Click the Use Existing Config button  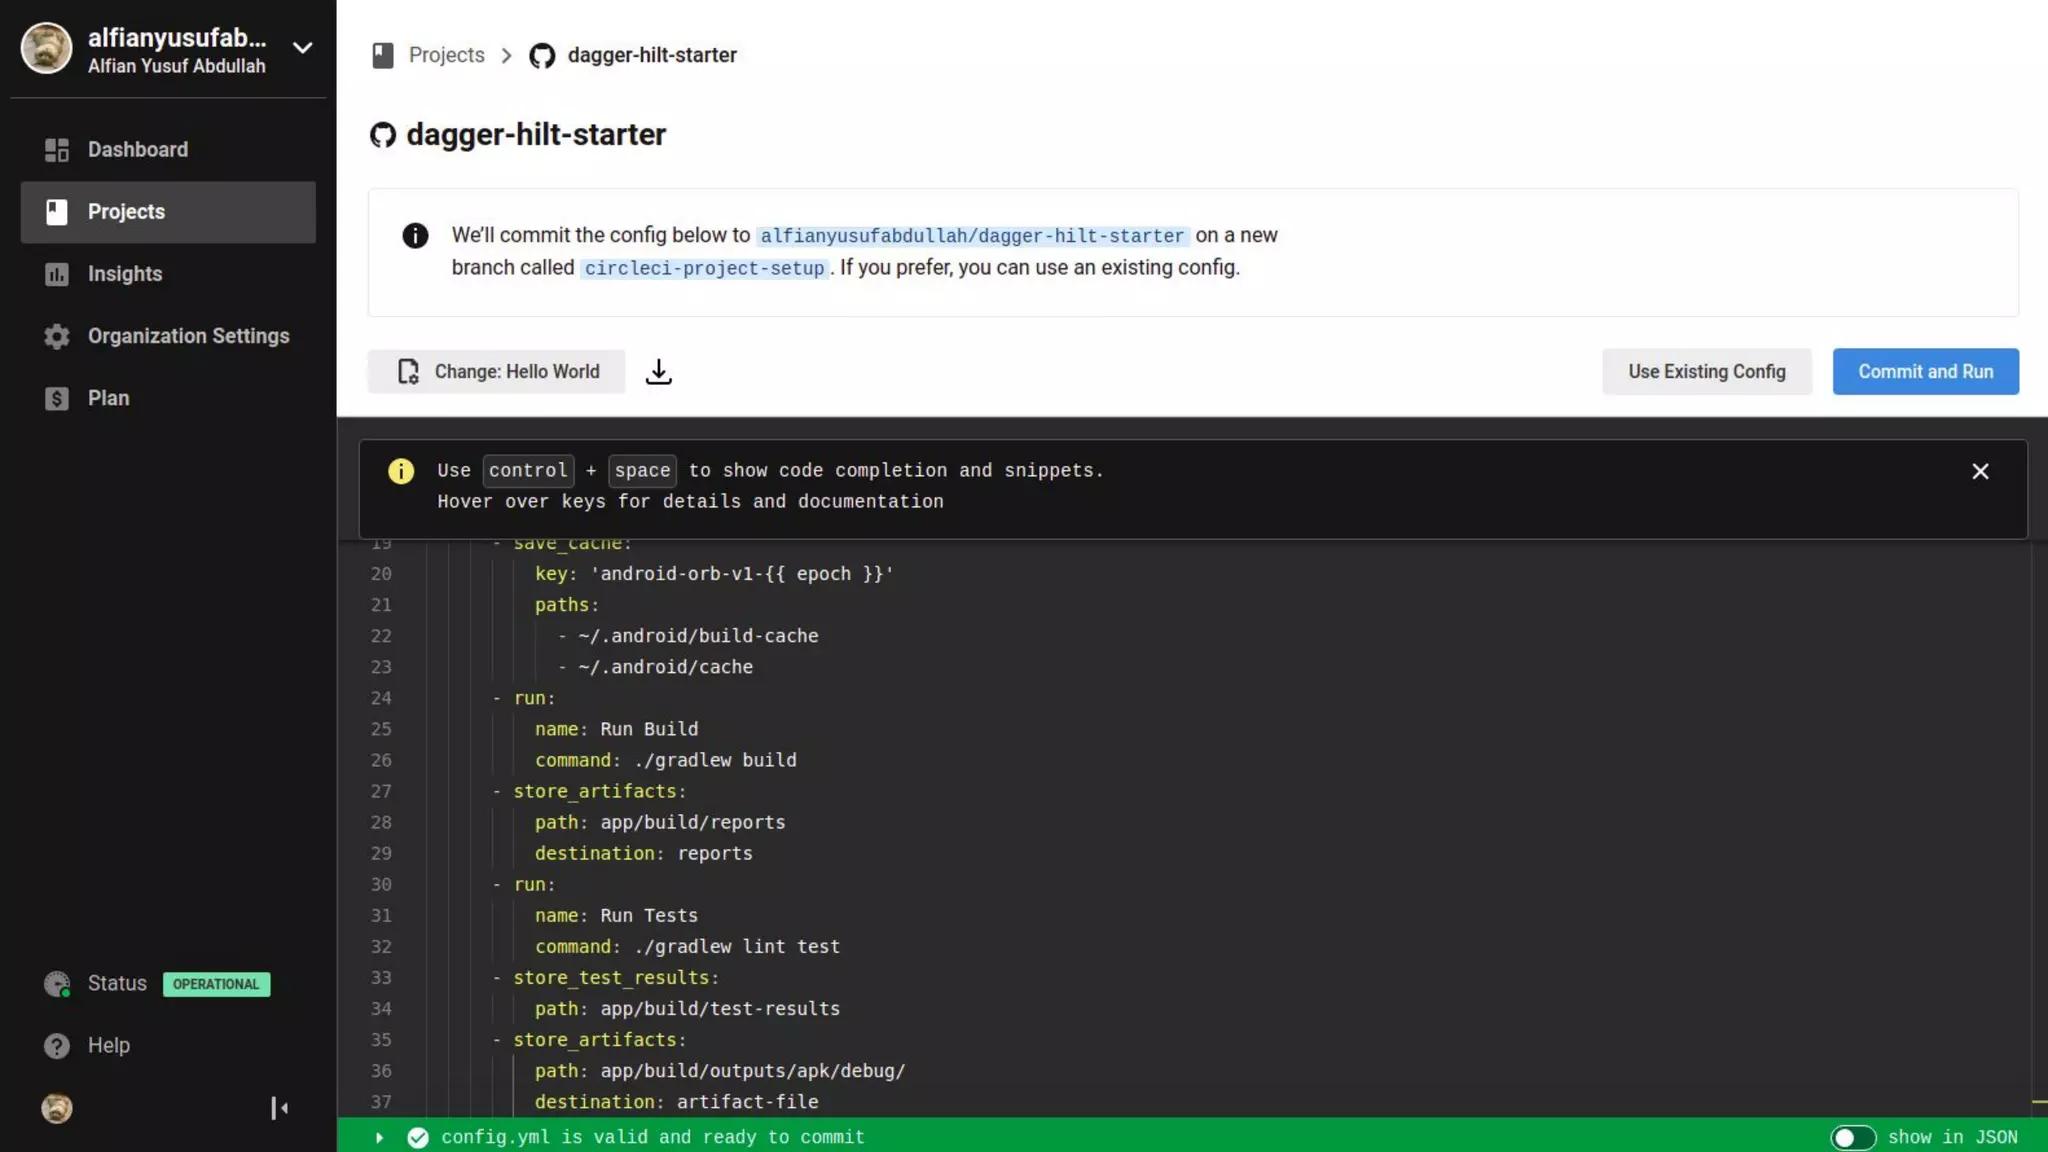(1706, 372)
